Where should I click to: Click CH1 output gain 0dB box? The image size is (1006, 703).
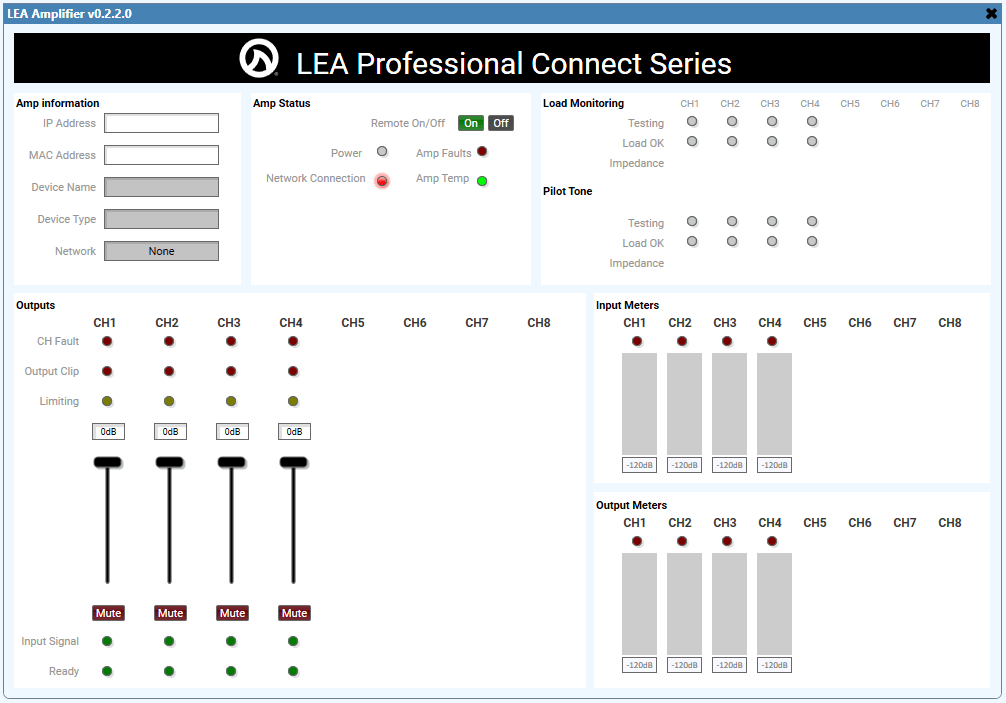[x=108, y=432]
